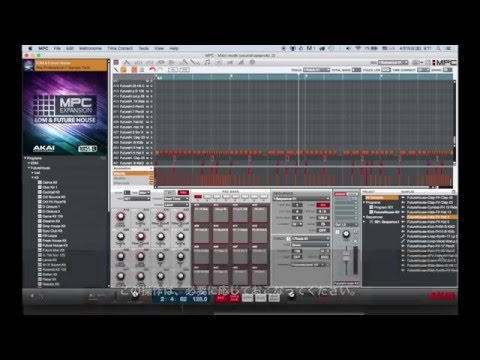This screenshot has width=480, height=360.
Task: Click the OVER DUB transport button
Action: [234, 298]
